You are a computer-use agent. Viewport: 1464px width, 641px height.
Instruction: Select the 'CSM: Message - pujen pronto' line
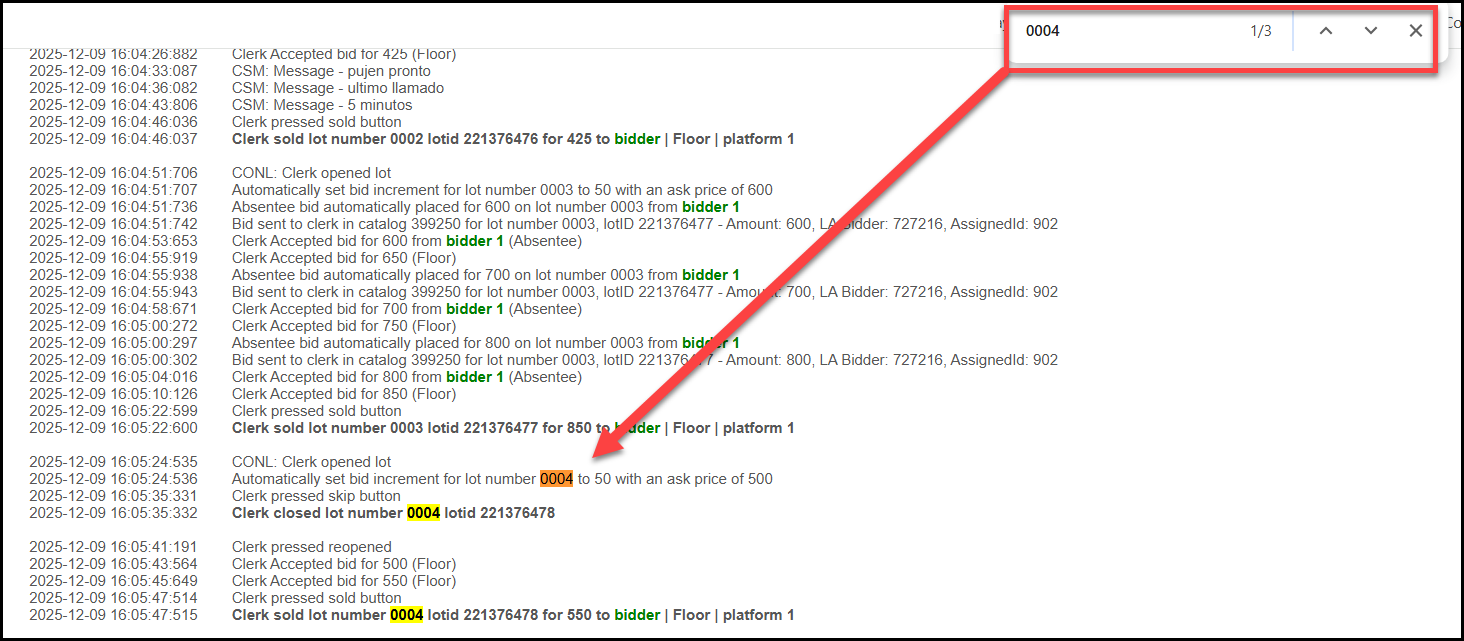331,71
